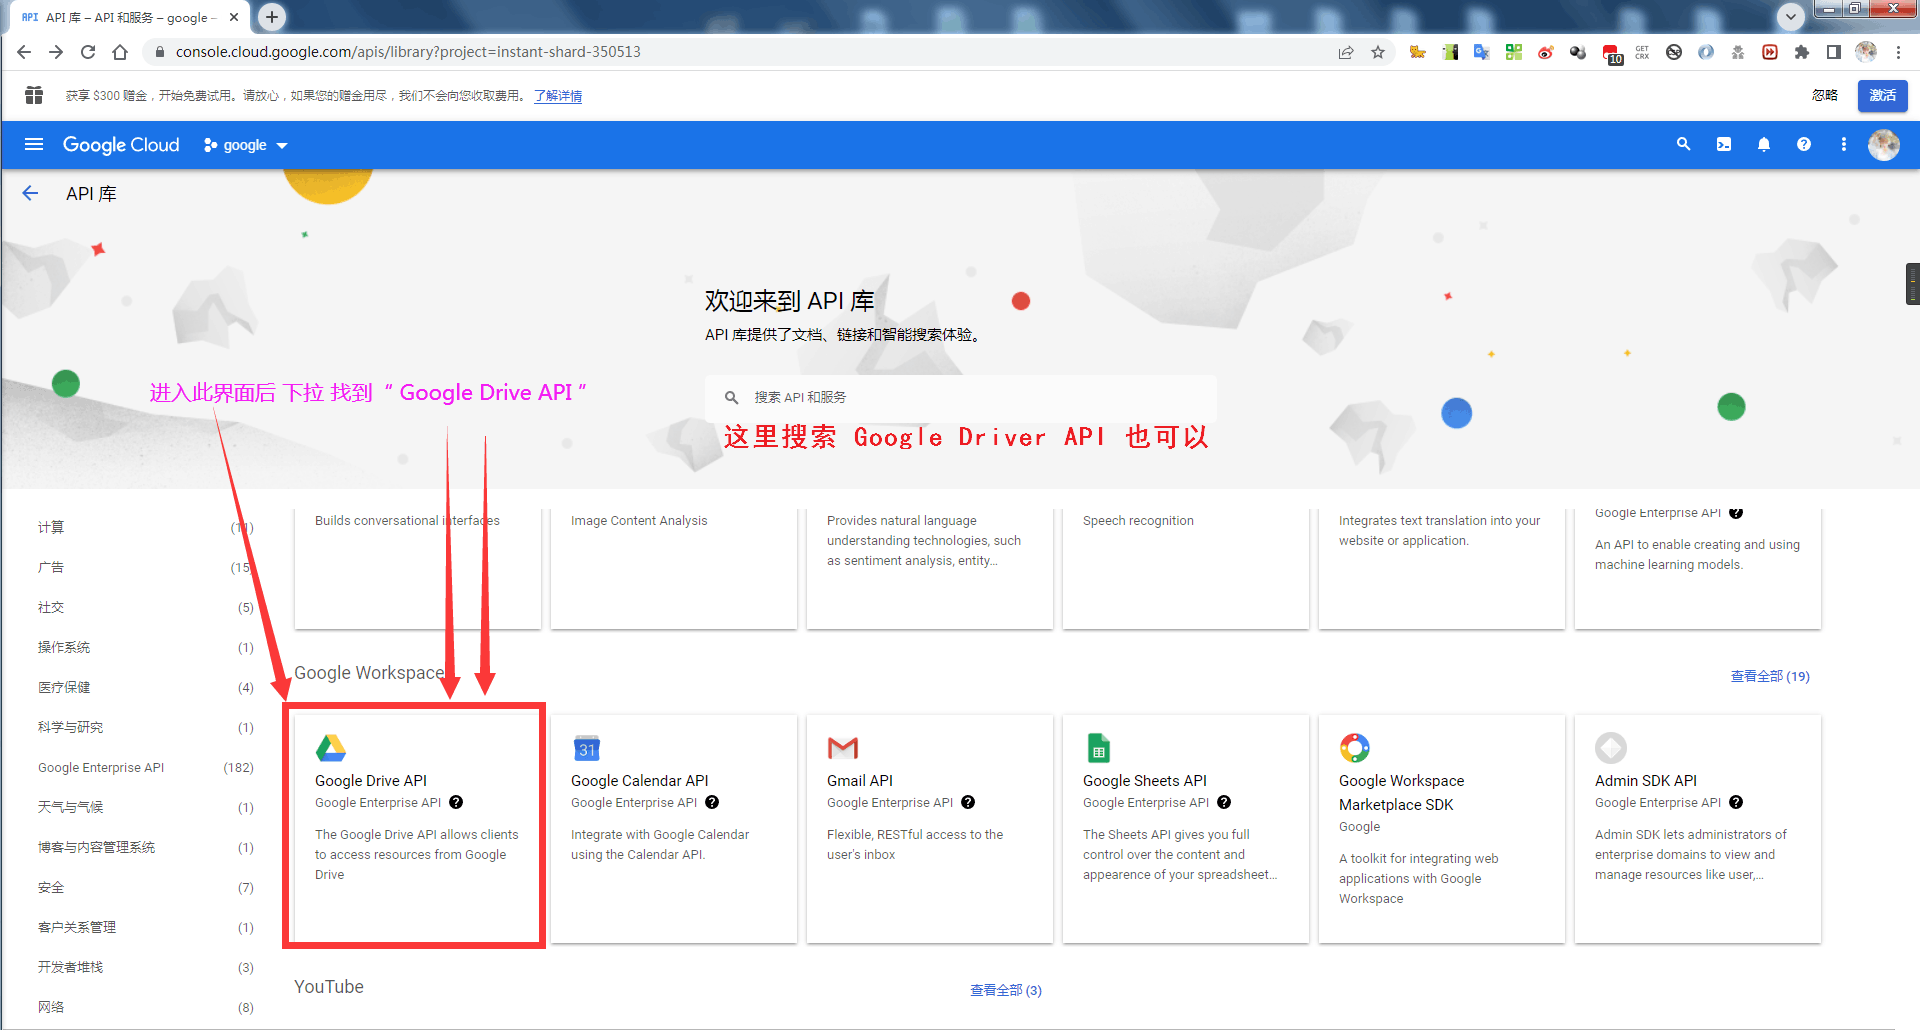
Task: Open console search via magnifier icon
Action: [1683, 144]
